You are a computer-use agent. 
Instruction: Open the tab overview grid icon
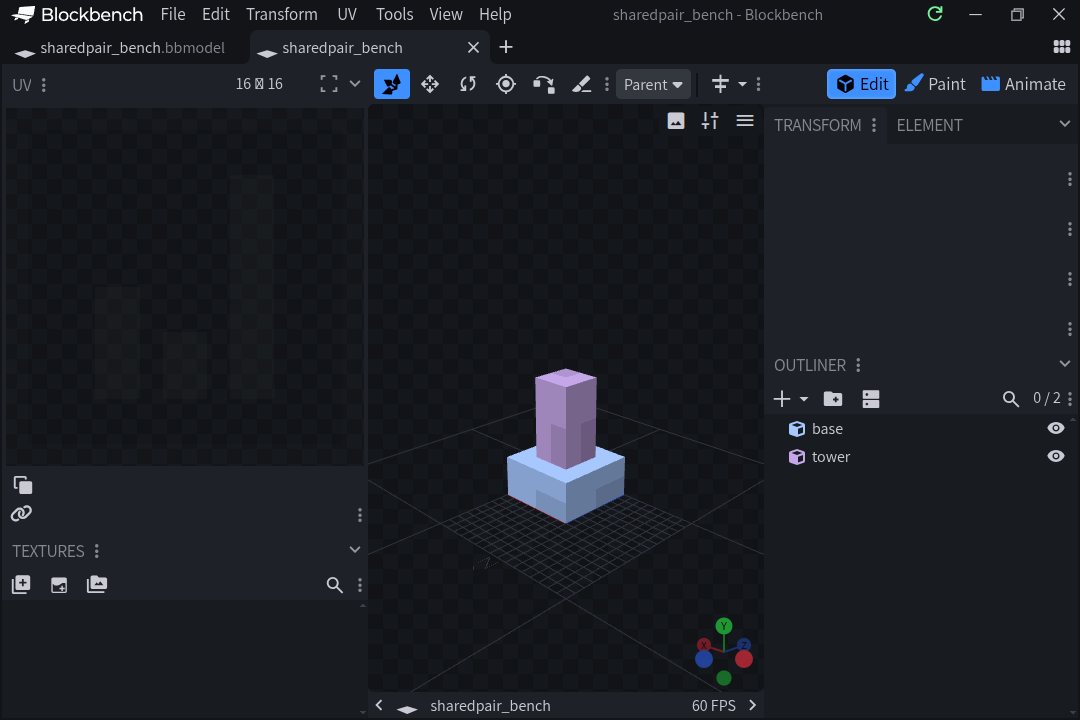[x=1061, y=47]
